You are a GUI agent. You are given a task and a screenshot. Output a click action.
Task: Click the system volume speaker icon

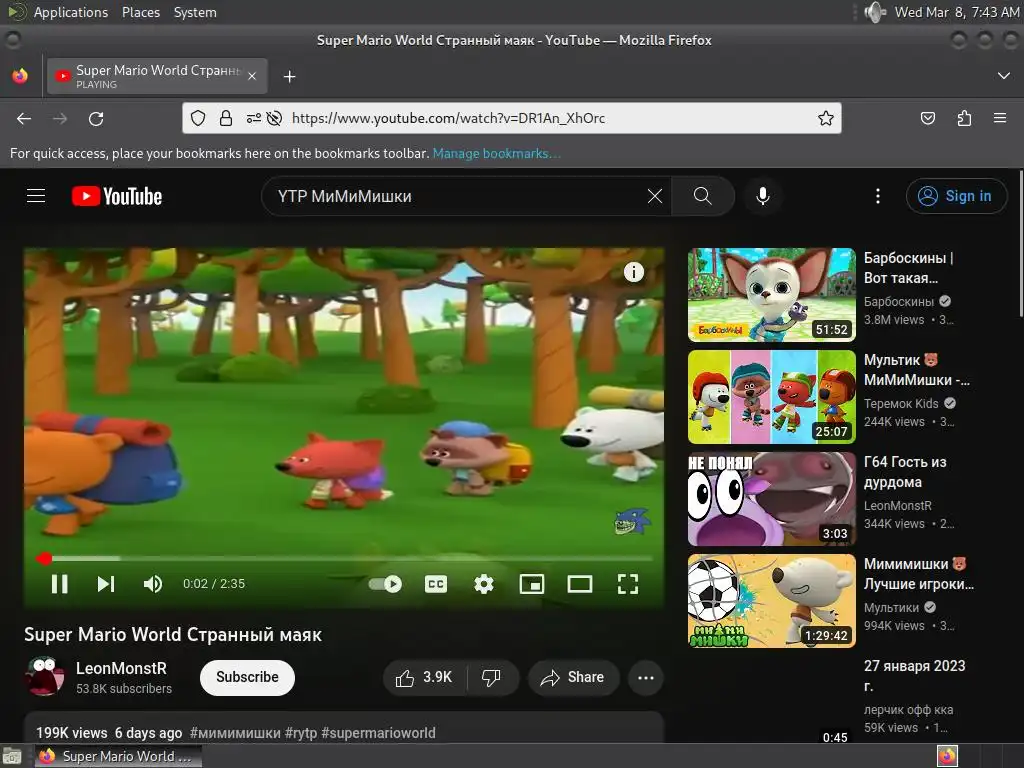tap(874, 12)
